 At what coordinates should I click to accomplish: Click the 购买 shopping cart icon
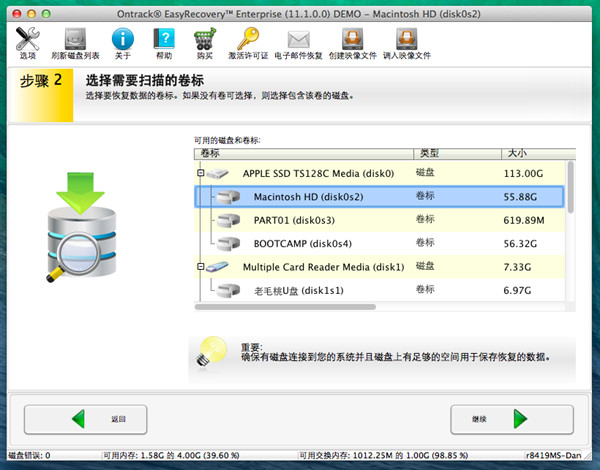coord(204,41)
